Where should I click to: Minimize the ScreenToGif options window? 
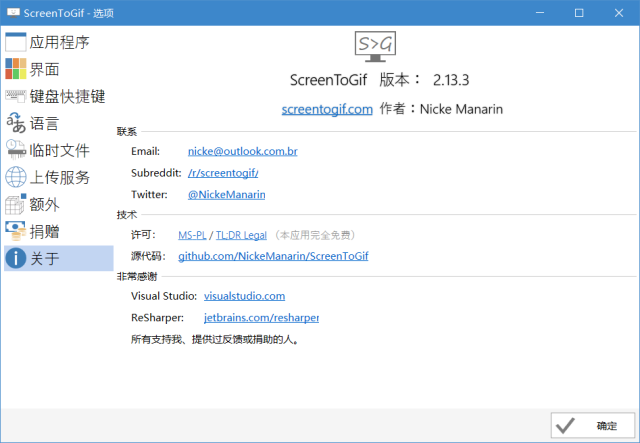540,13
